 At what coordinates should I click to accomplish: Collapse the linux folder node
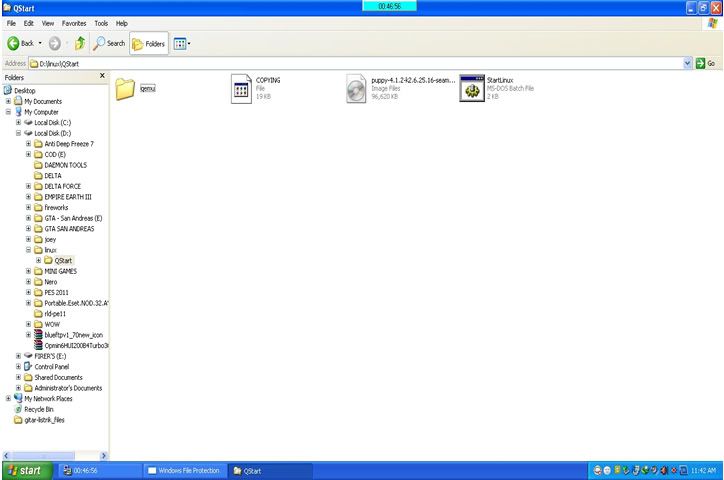tap(29, 250)
